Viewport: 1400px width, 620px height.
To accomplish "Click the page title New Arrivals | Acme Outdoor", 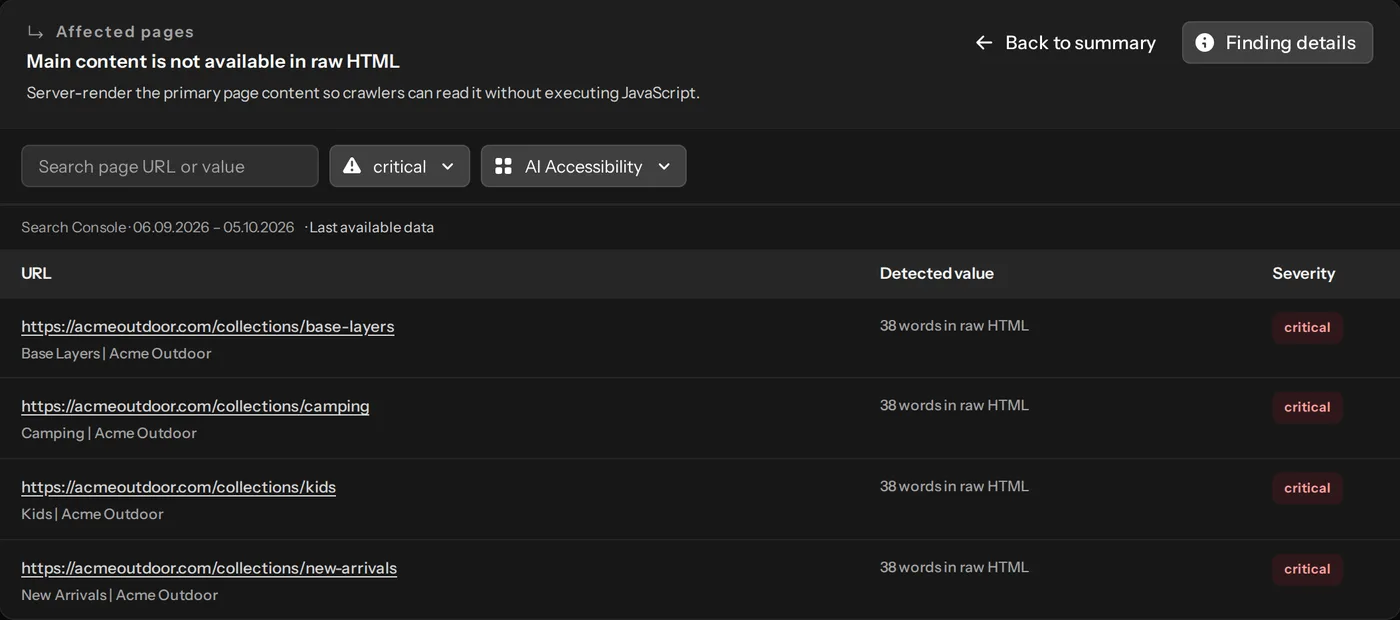I will click(x=119, y=595).
